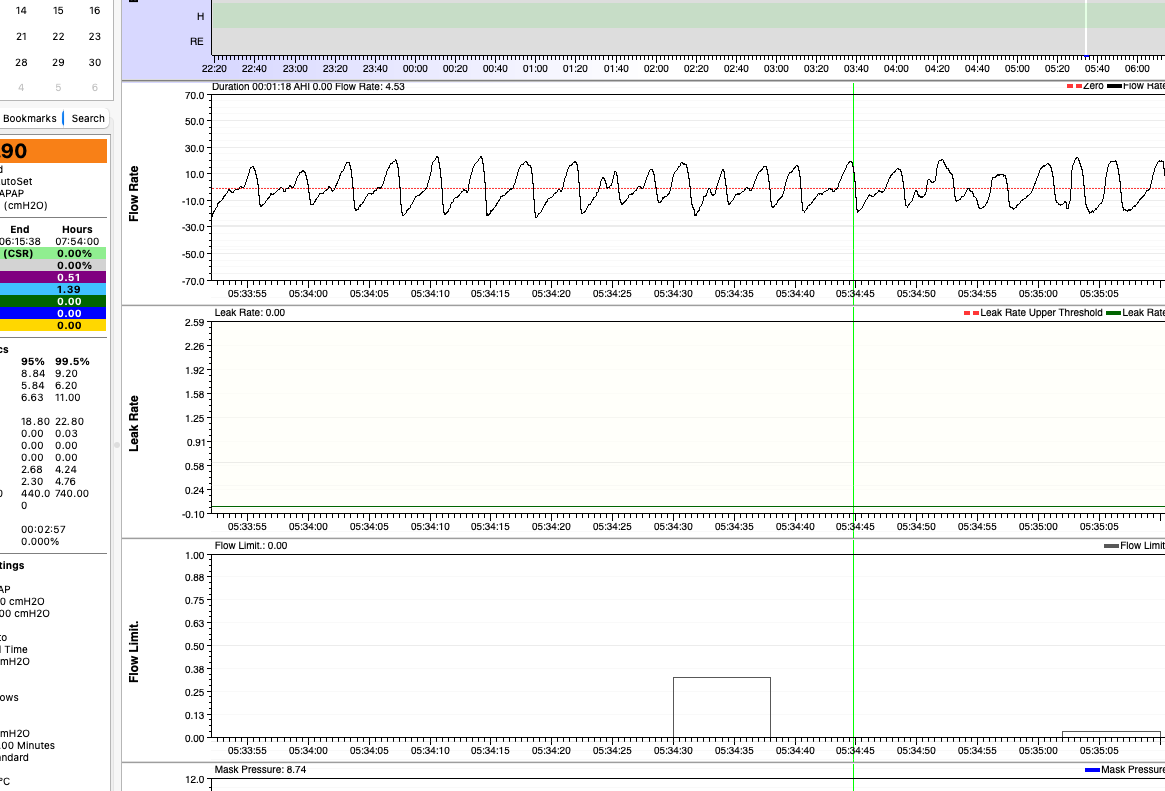Click the red Zero legend marker
Screen dimensions: 1165x791
(1074, 86)
